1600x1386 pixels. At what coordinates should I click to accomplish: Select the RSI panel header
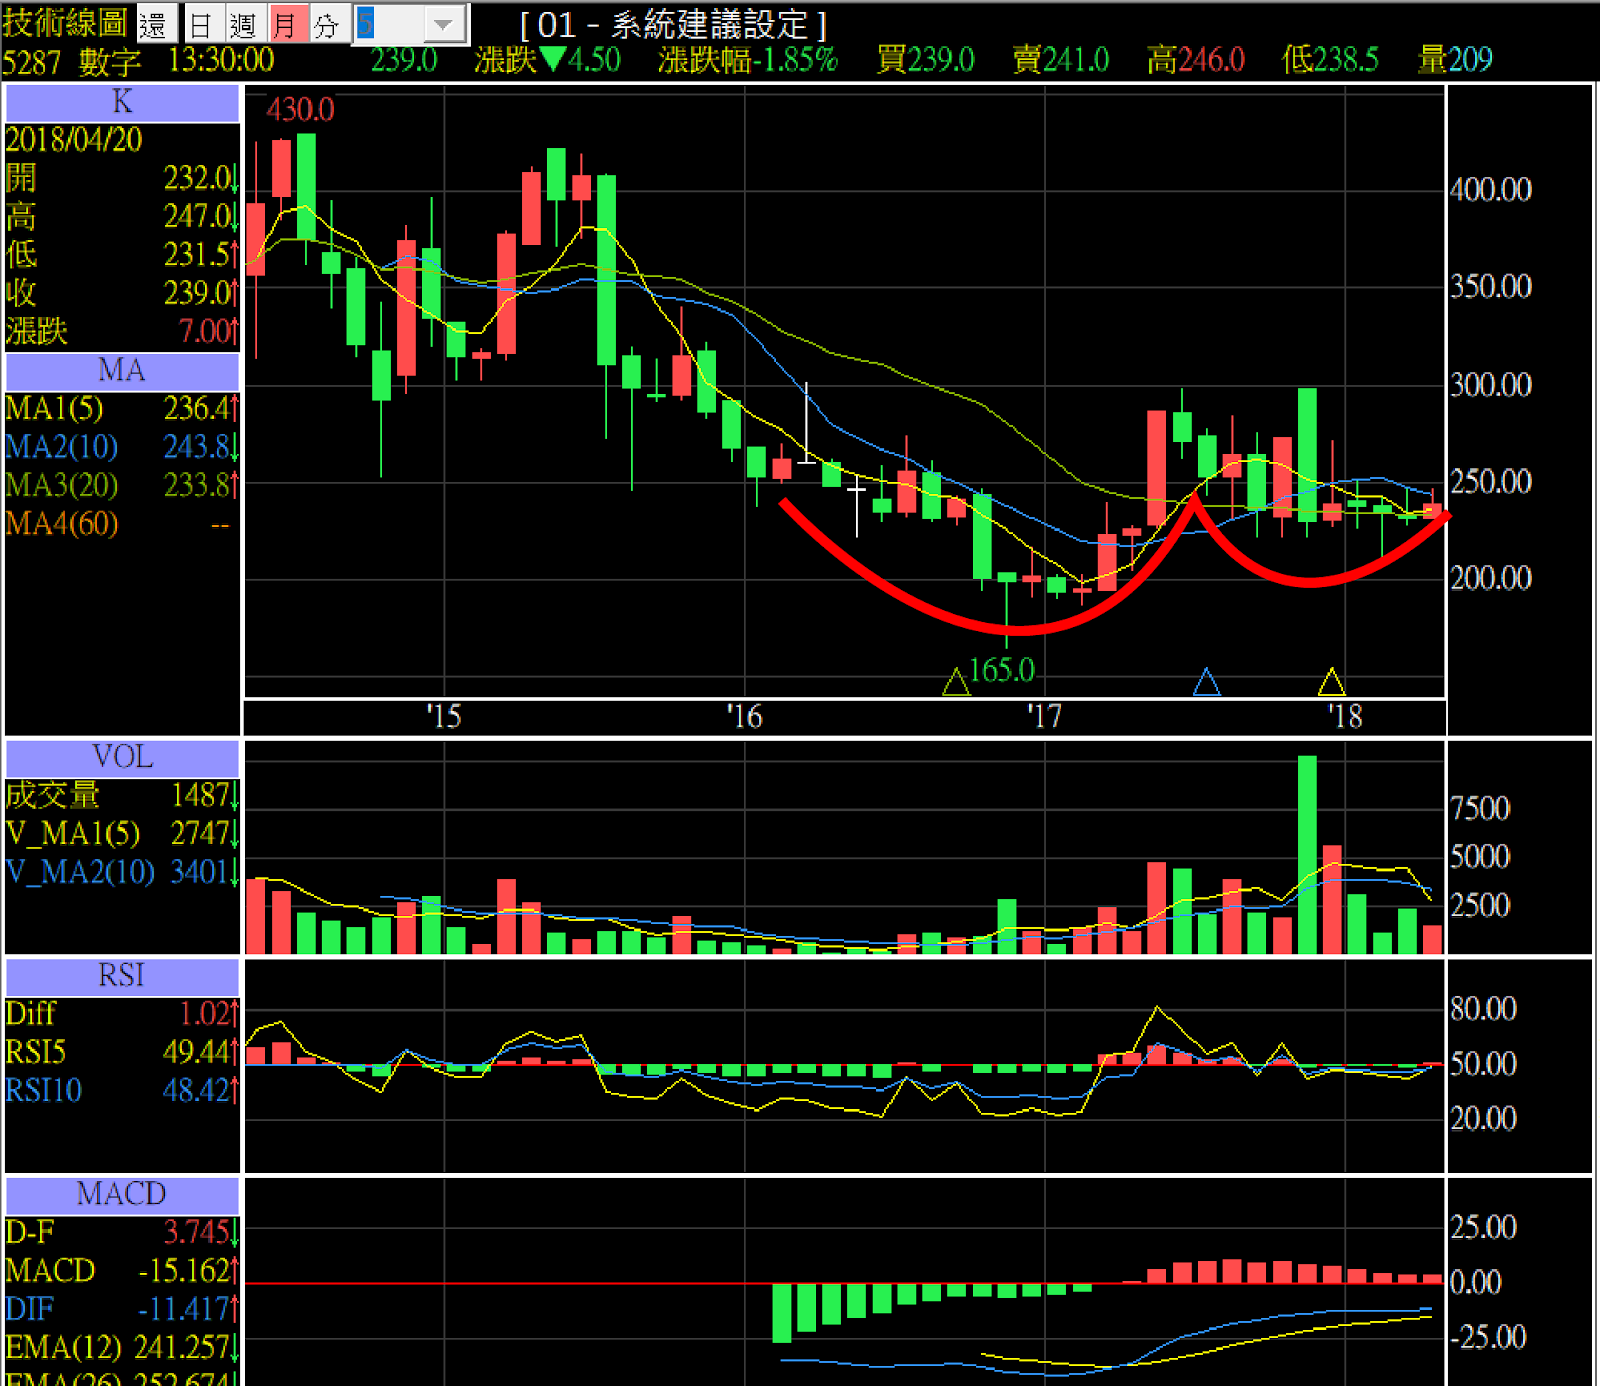122,976
